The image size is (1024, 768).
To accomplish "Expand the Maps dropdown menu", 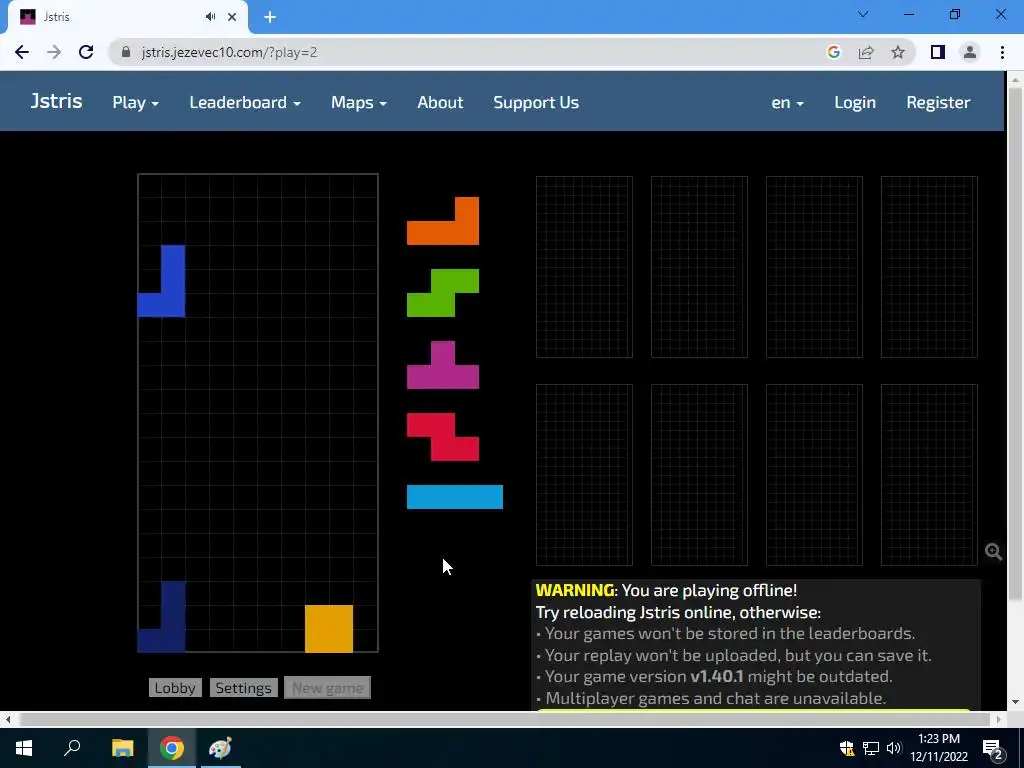I will pyautogui.click(x=359, y=103).
